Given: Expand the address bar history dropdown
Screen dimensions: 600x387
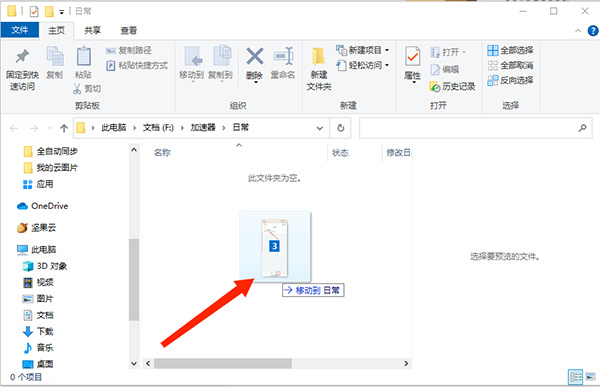Looking at the screenshot, I should [320, 128].
